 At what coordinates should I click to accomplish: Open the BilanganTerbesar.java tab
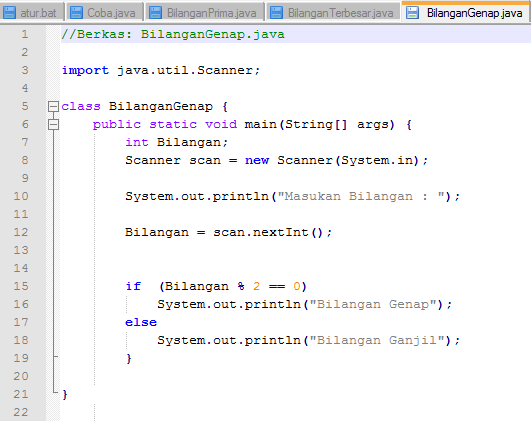(x=334, y=13)
